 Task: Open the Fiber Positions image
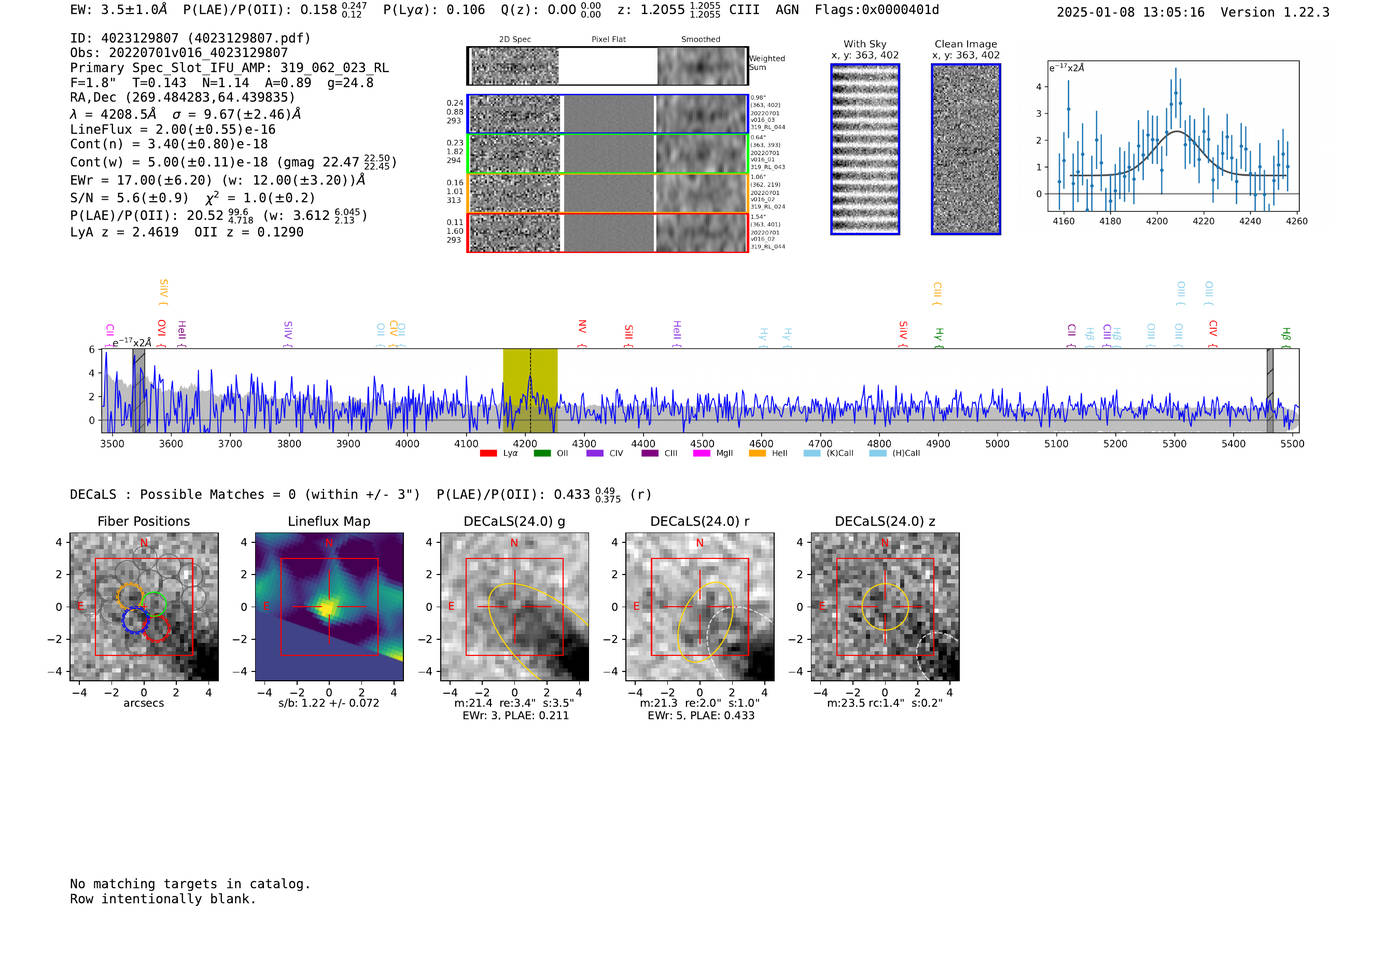point(144,607)
